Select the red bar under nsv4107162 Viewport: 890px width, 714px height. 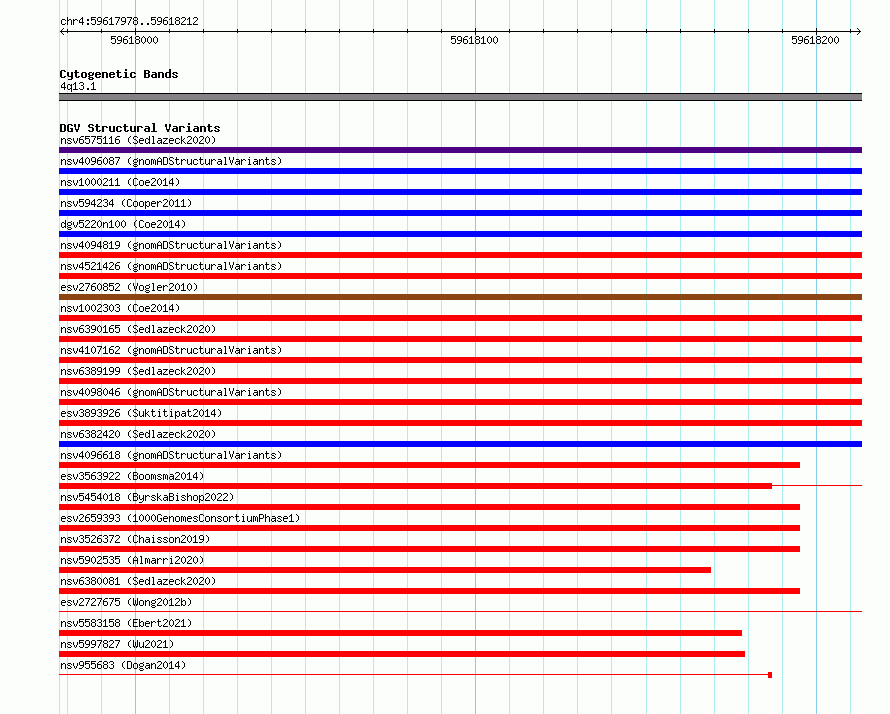click(x=460, y=360)
